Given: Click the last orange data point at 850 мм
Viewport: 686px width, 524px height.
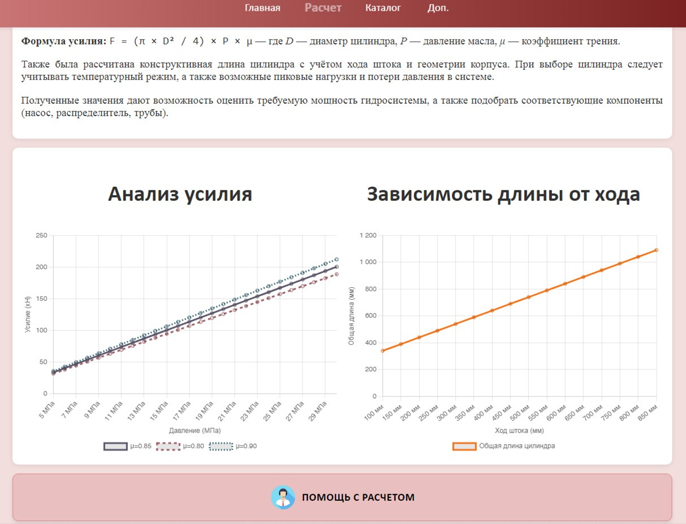Looking at the screenshot, I should click(x=656, y=250).
